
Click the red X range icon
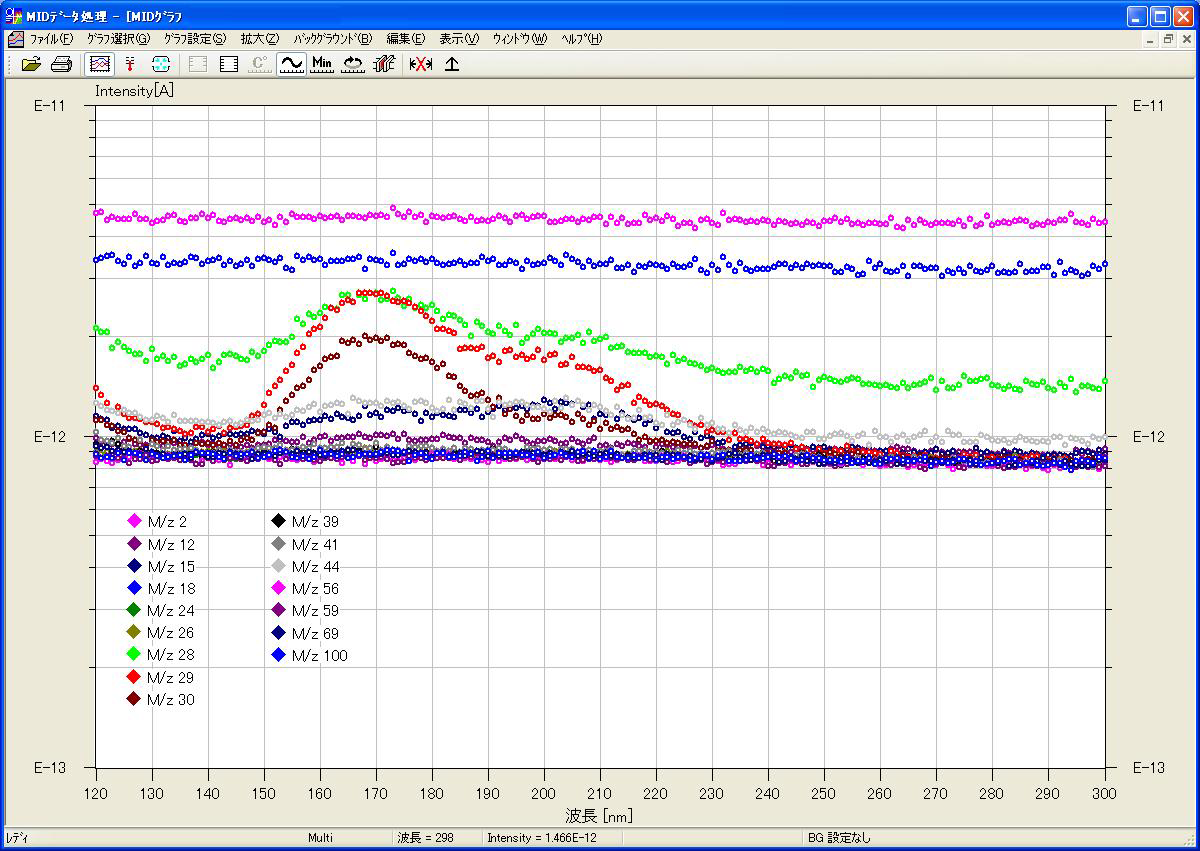coord(420,64)
